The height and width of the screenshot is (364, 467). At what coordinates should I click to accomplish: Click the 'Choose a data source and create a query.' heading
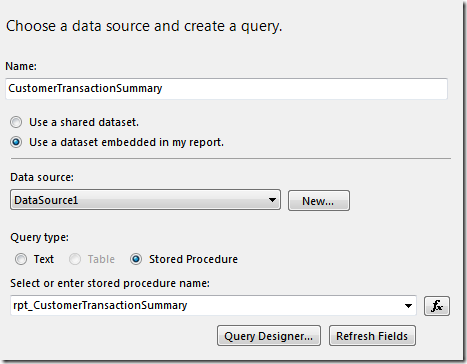coord(144,26)
